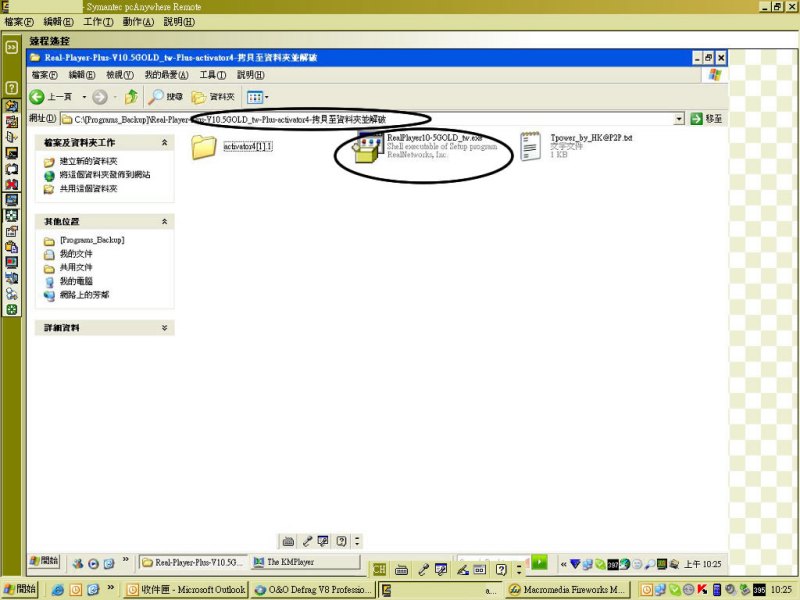Click 將這個資料夾發佈到網站 link

(105, 174)
